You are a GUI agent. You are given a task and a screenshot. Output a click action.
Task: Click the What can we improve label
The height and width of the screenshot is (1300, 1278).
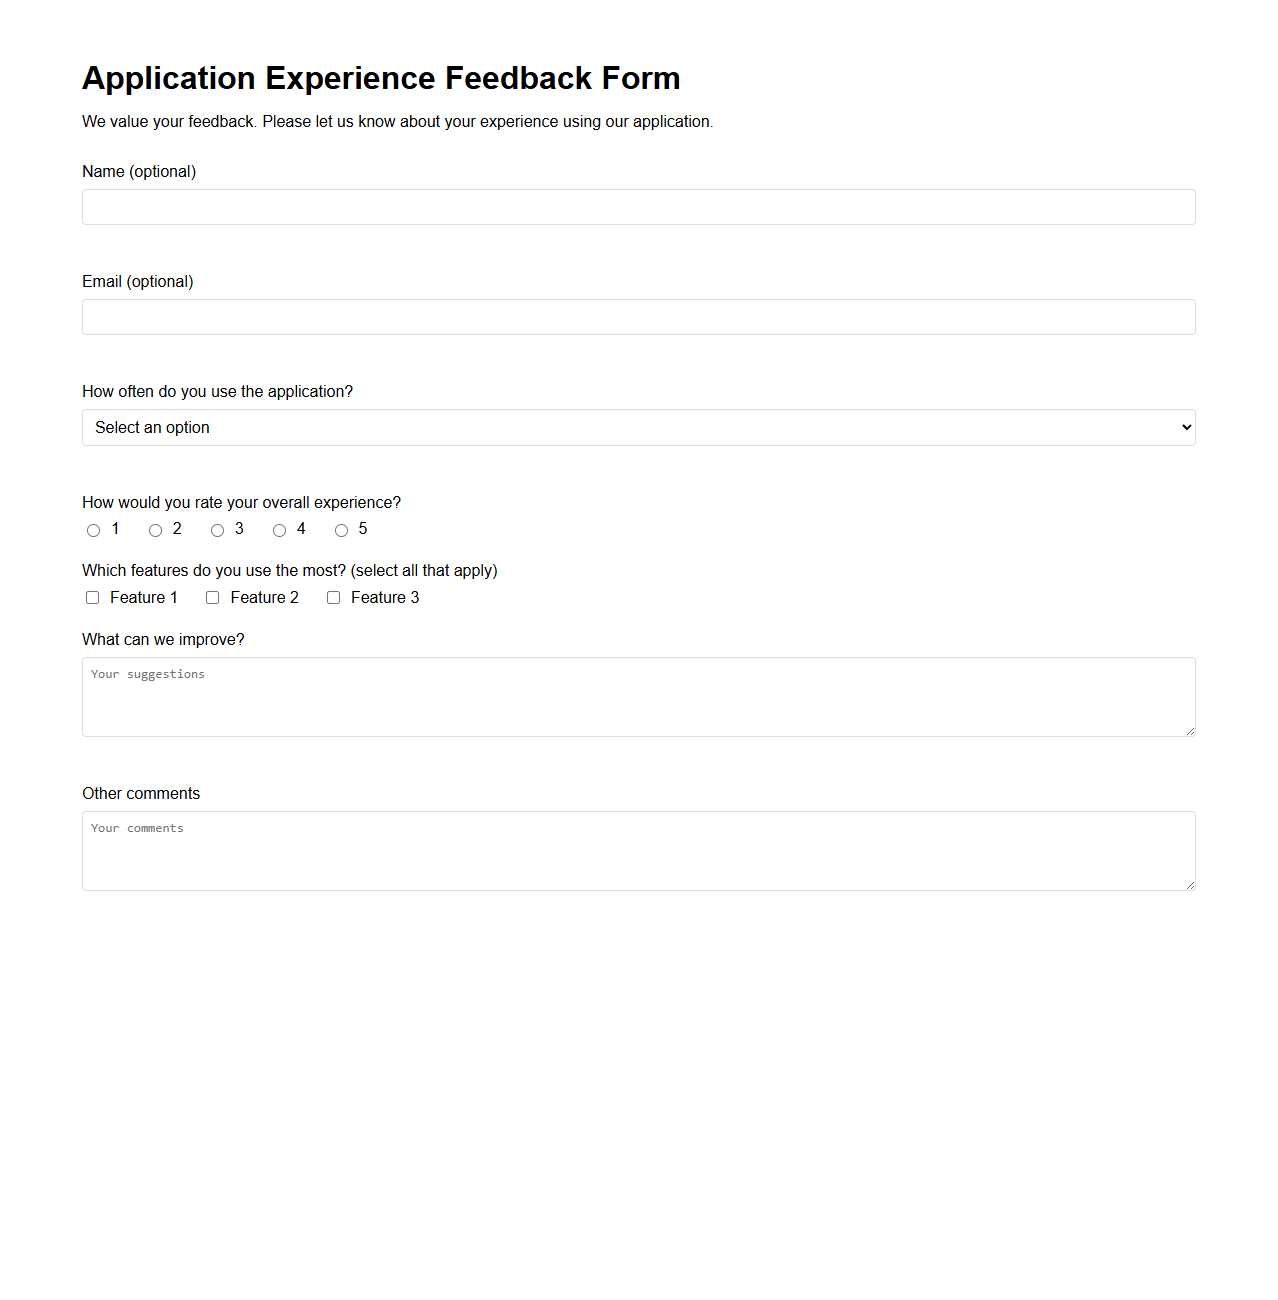point(163,639)
